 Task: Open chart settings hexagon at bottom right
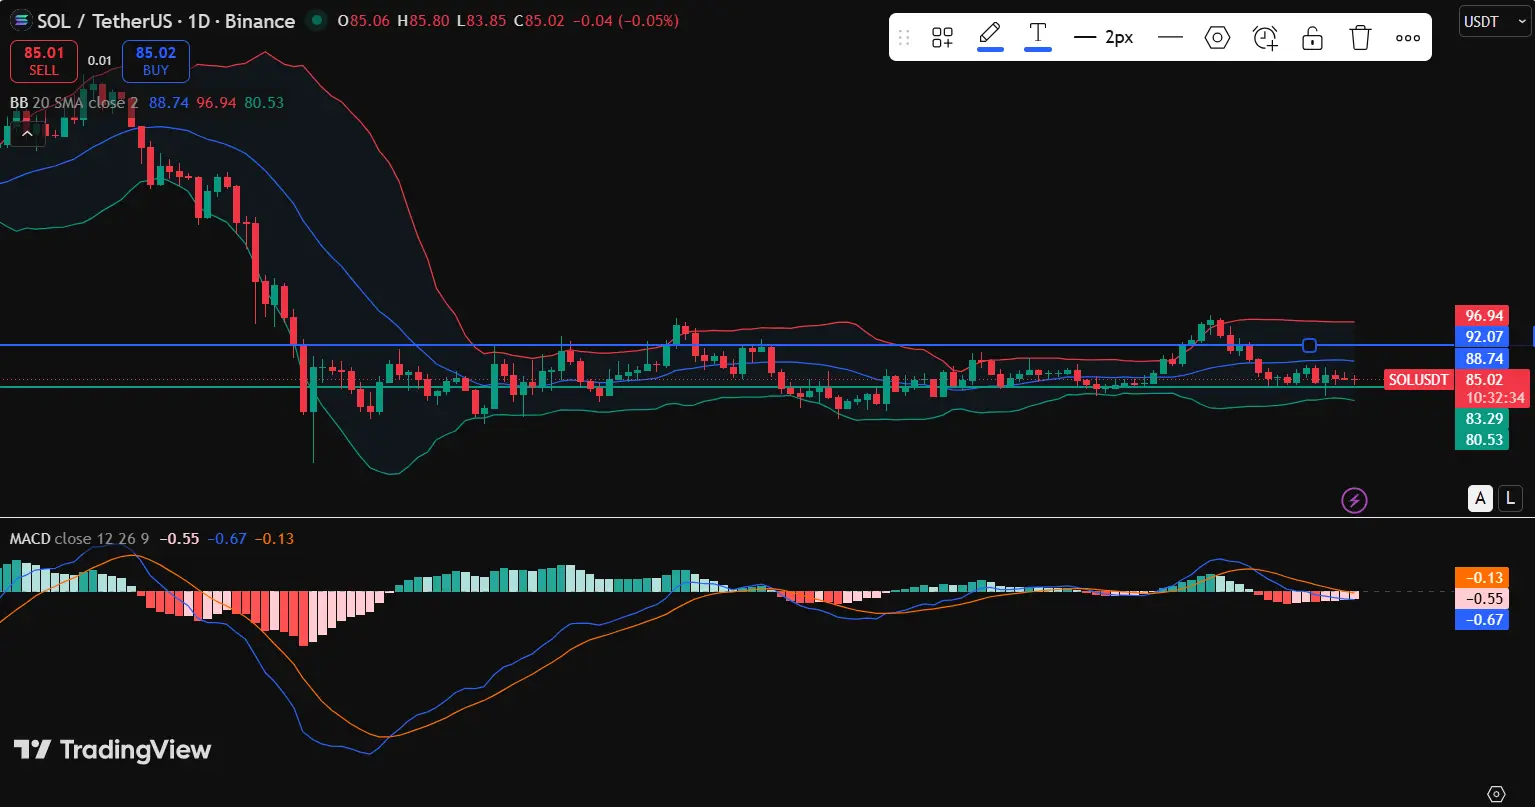coord(1497,793)
